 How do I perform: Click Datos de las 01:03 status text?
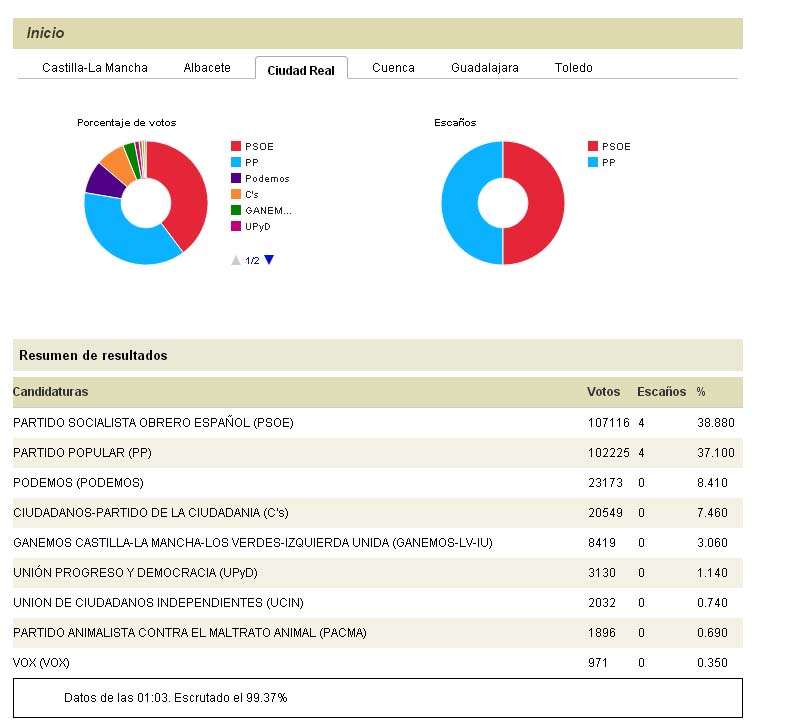[175, 698]
